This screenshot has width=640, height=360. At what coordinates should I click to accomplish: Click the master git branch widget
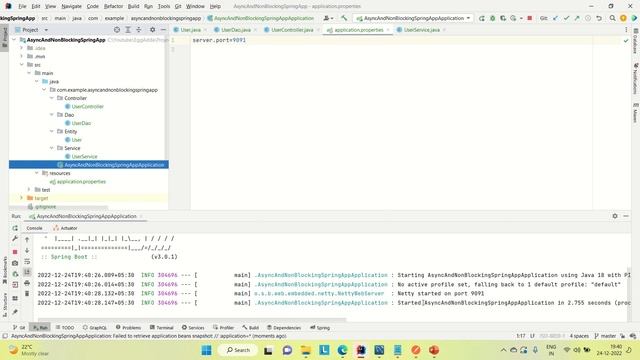pyautogui.click(x=605, y=336)
